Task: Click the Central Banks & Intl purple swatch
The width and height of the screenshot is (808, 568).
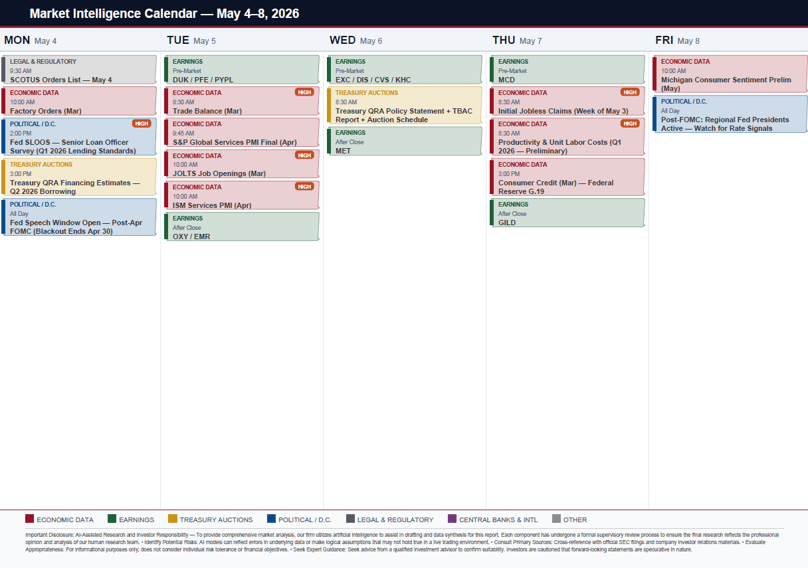Action: coord(452,519)
